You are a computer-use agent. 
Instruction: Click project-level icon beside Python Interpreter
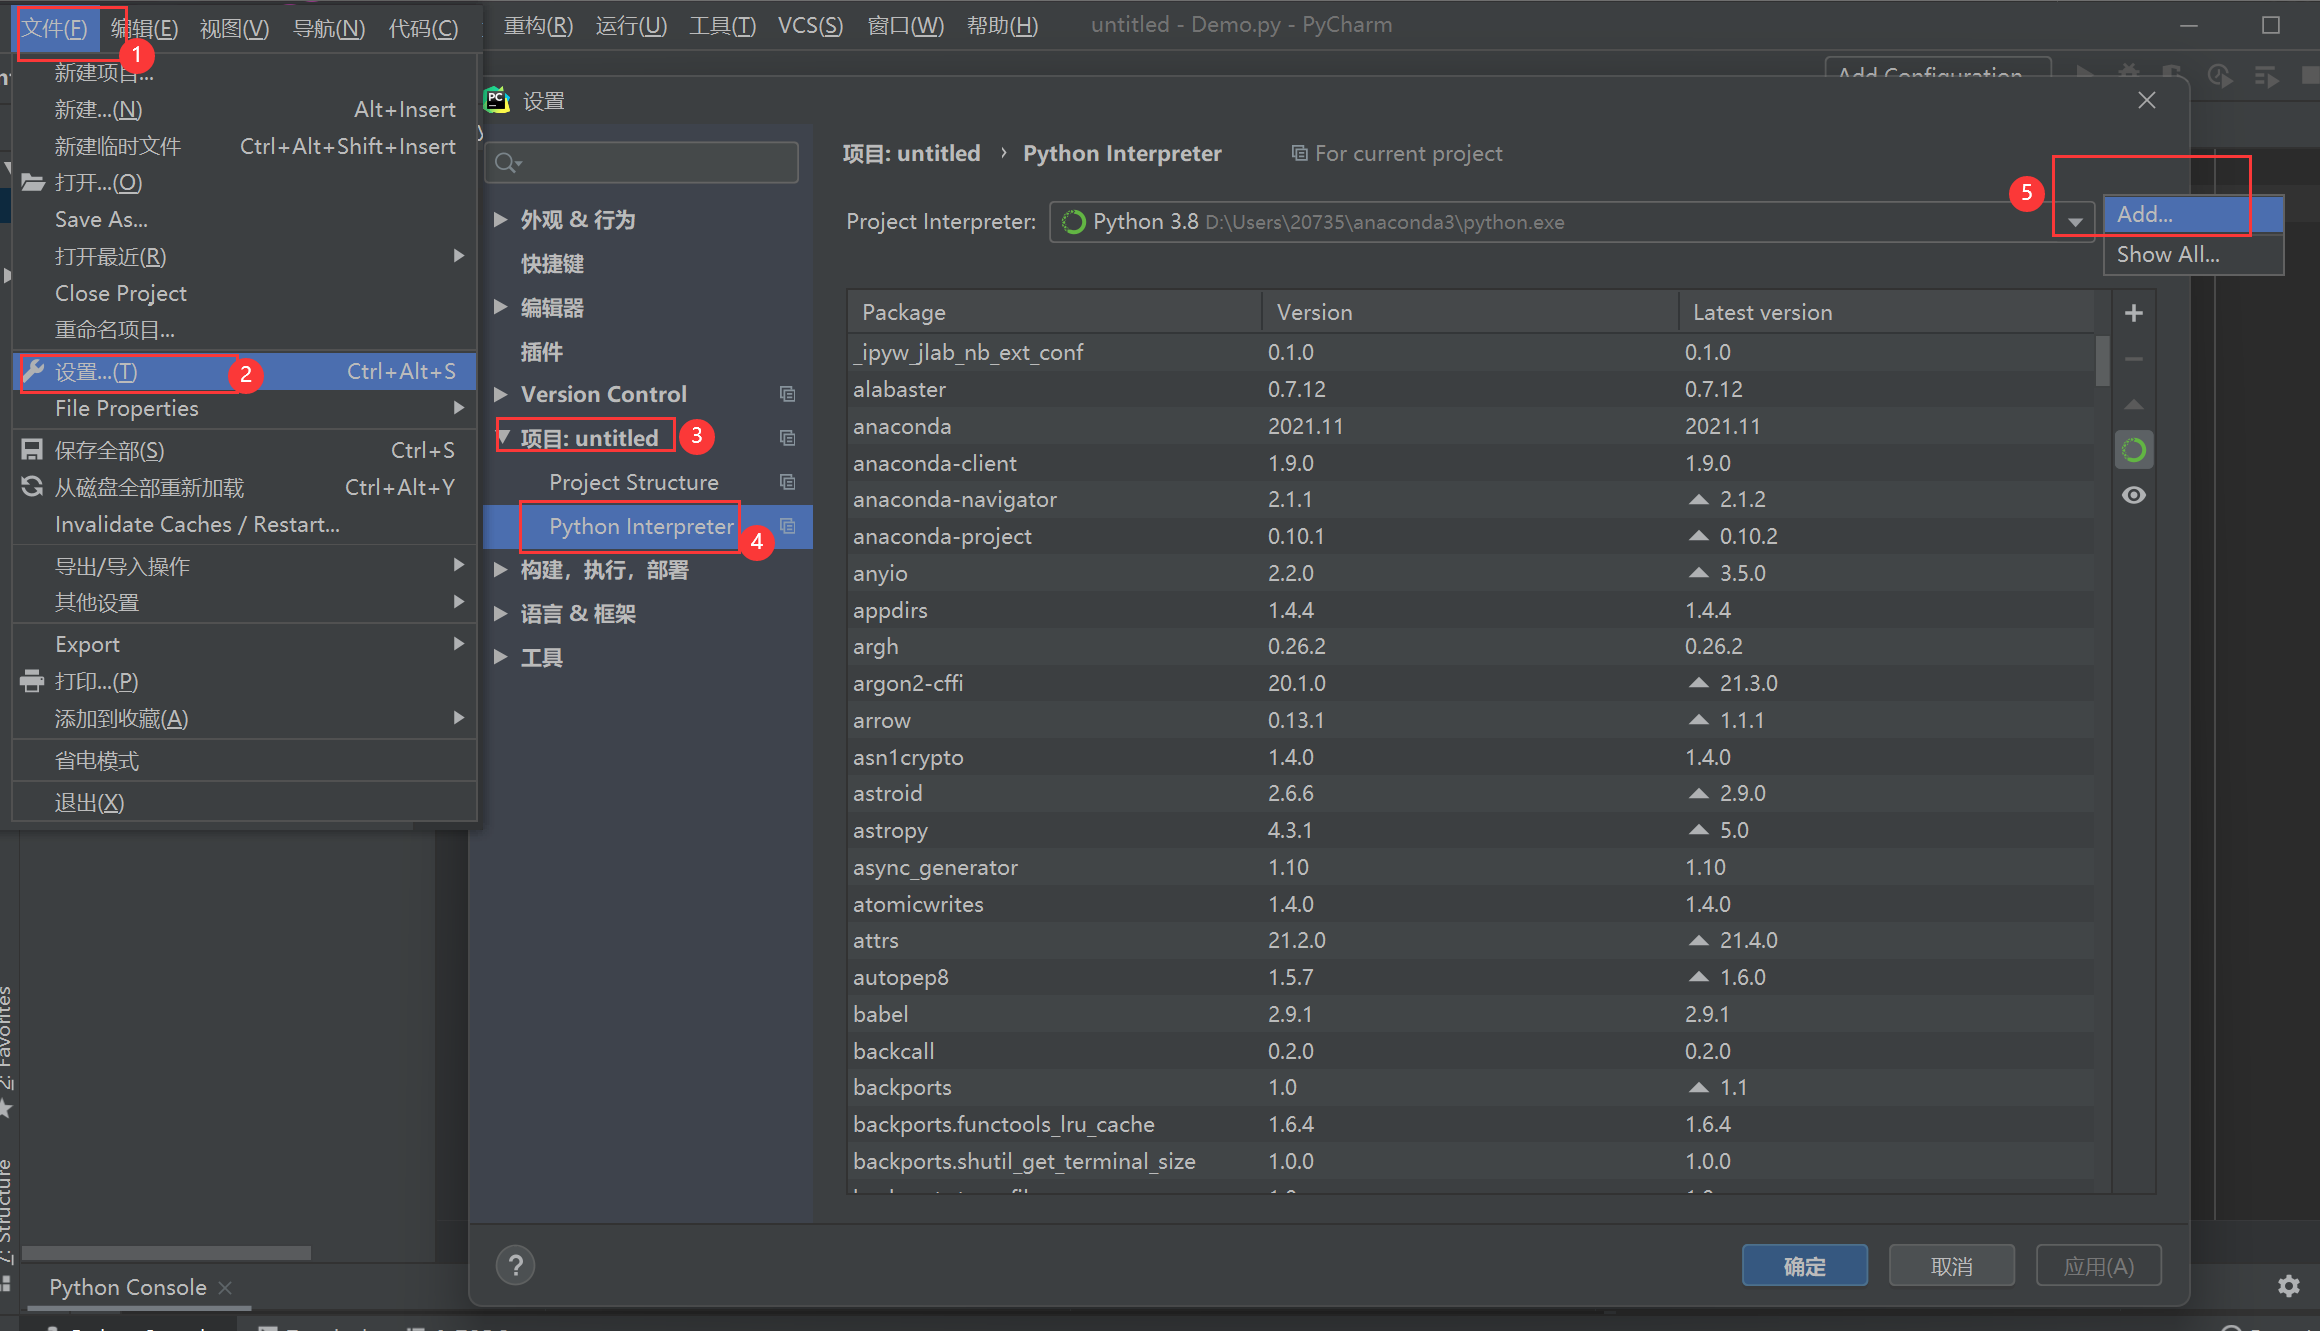pos(788,526)
